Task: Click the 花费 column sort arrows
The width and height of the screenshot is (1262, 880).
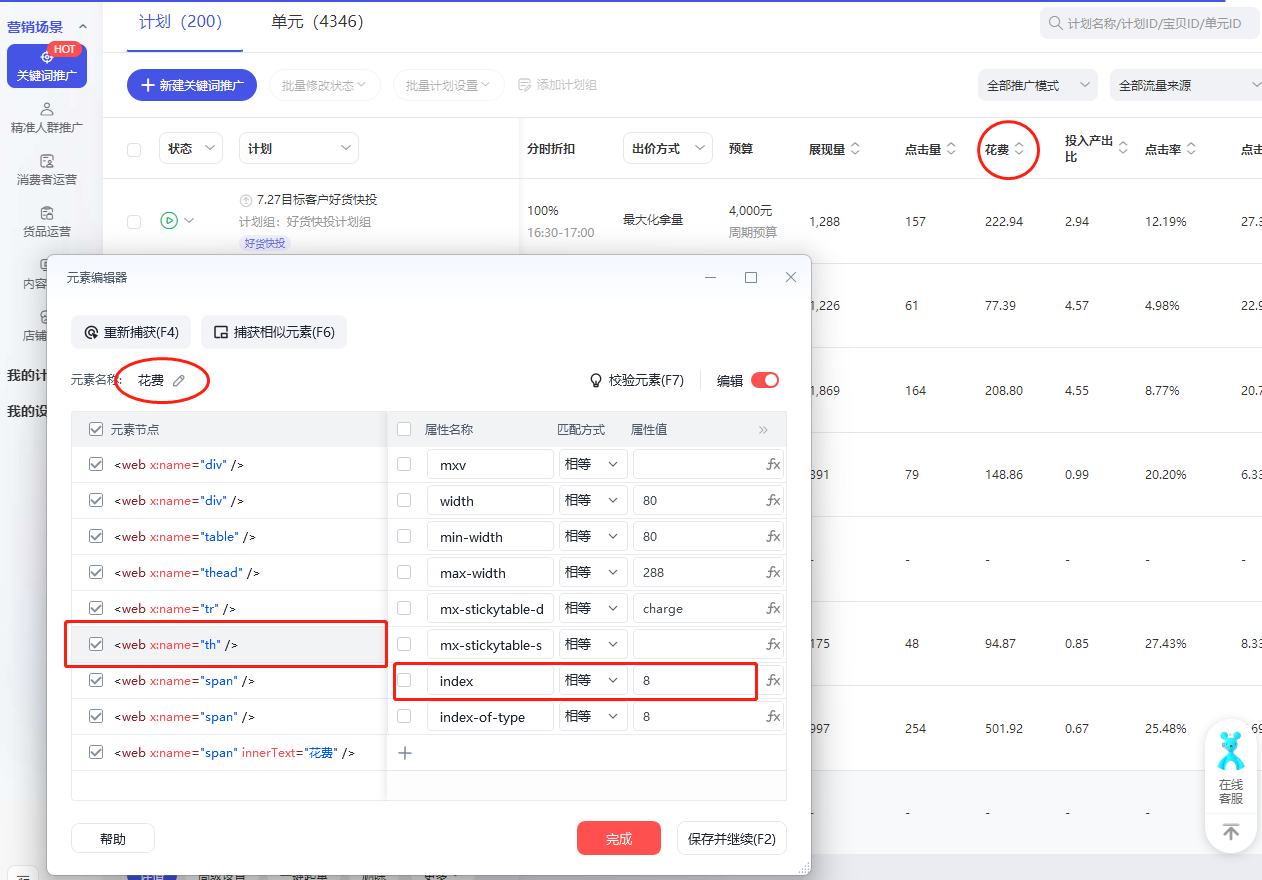Action: pos(1019,149)
